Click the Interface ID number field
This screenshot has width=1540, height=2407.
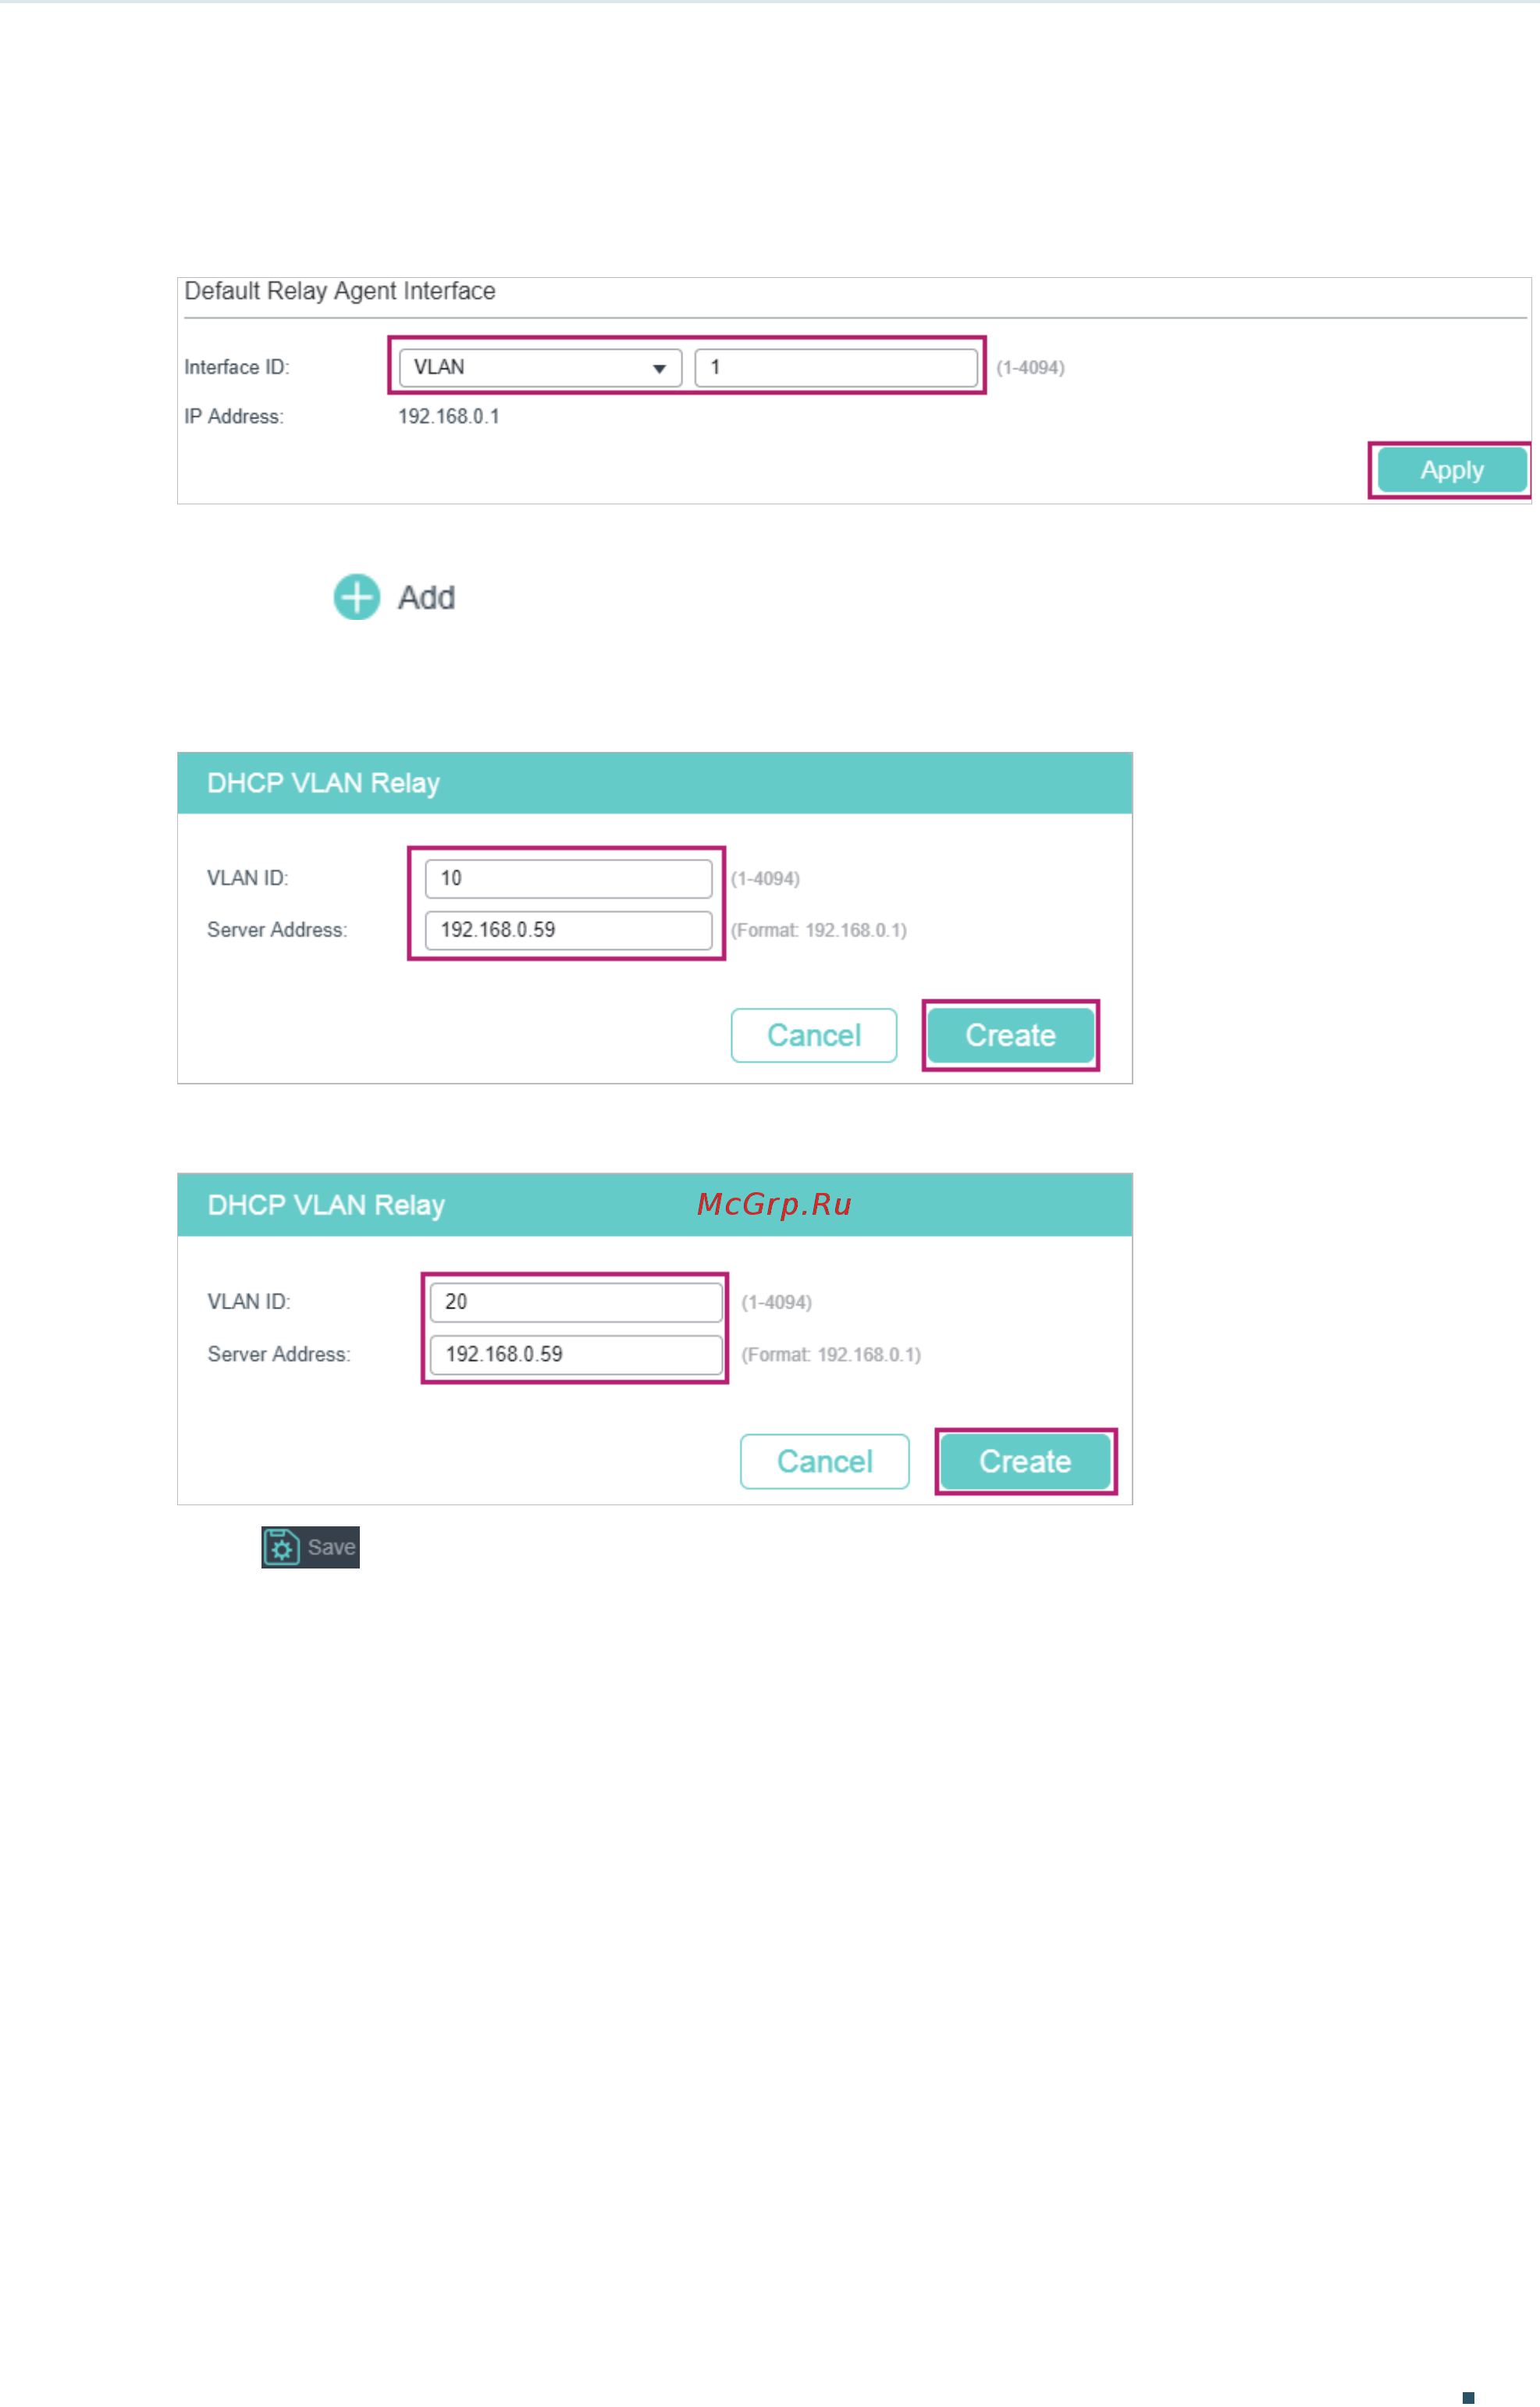836,367
